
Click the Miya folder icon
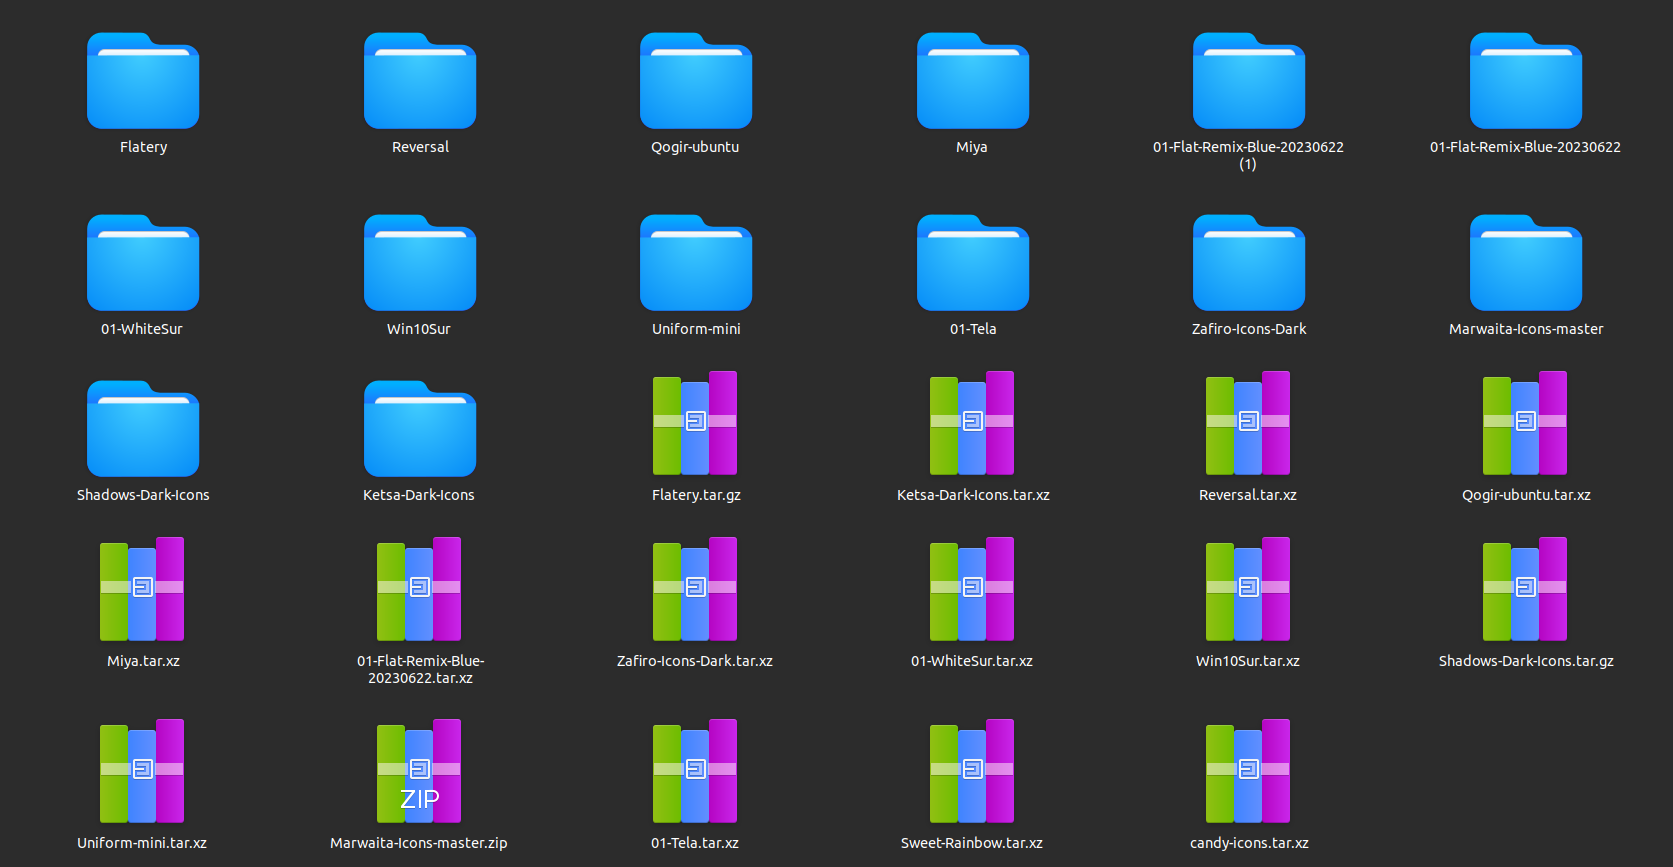click(x=973, y=81)
